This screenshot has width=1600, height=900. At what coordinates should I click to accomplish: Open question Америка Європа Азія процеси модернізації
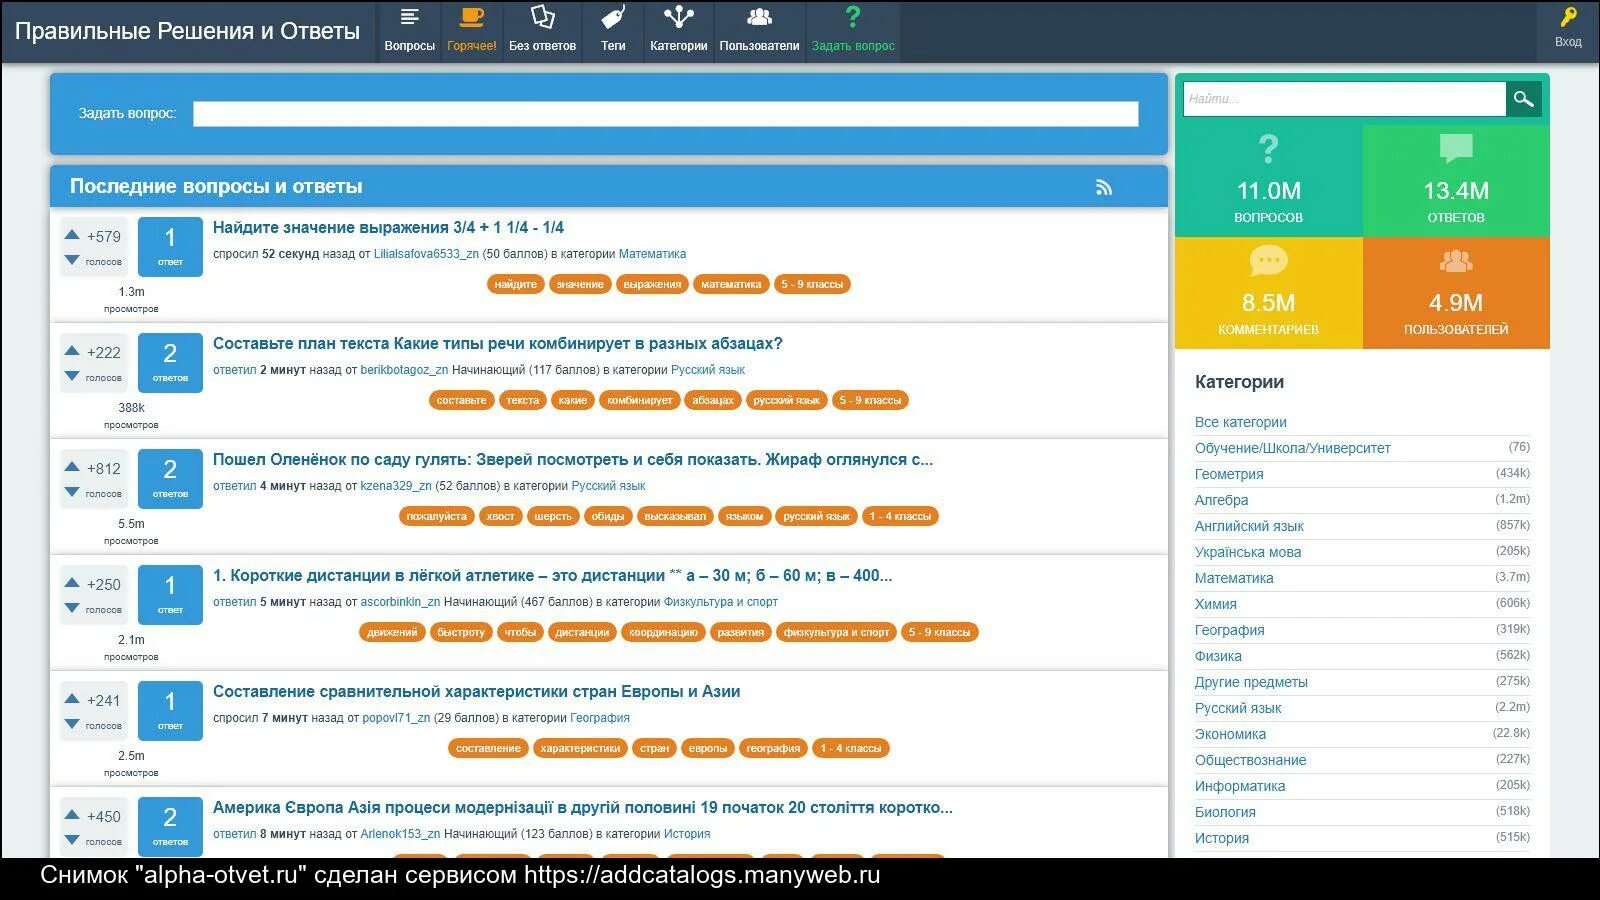(582, 808)
